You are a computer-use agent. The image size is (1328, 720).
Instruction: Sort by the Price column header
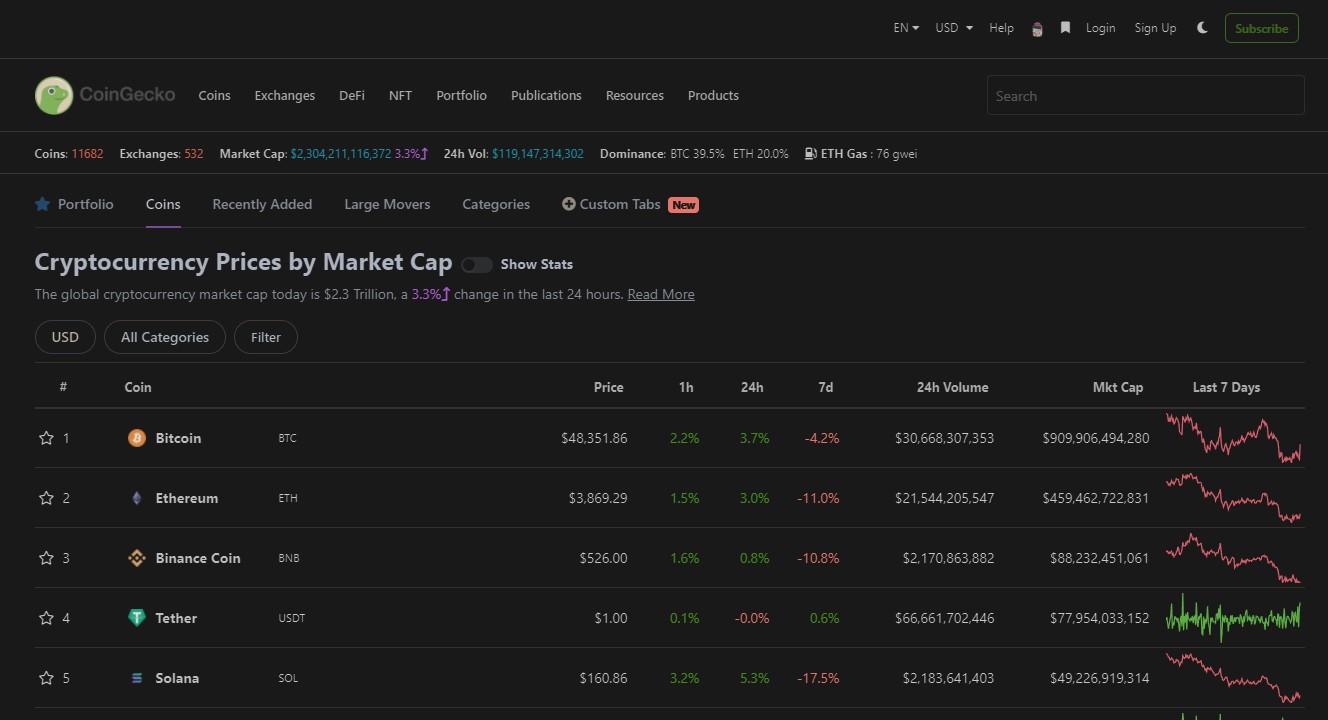608,387
